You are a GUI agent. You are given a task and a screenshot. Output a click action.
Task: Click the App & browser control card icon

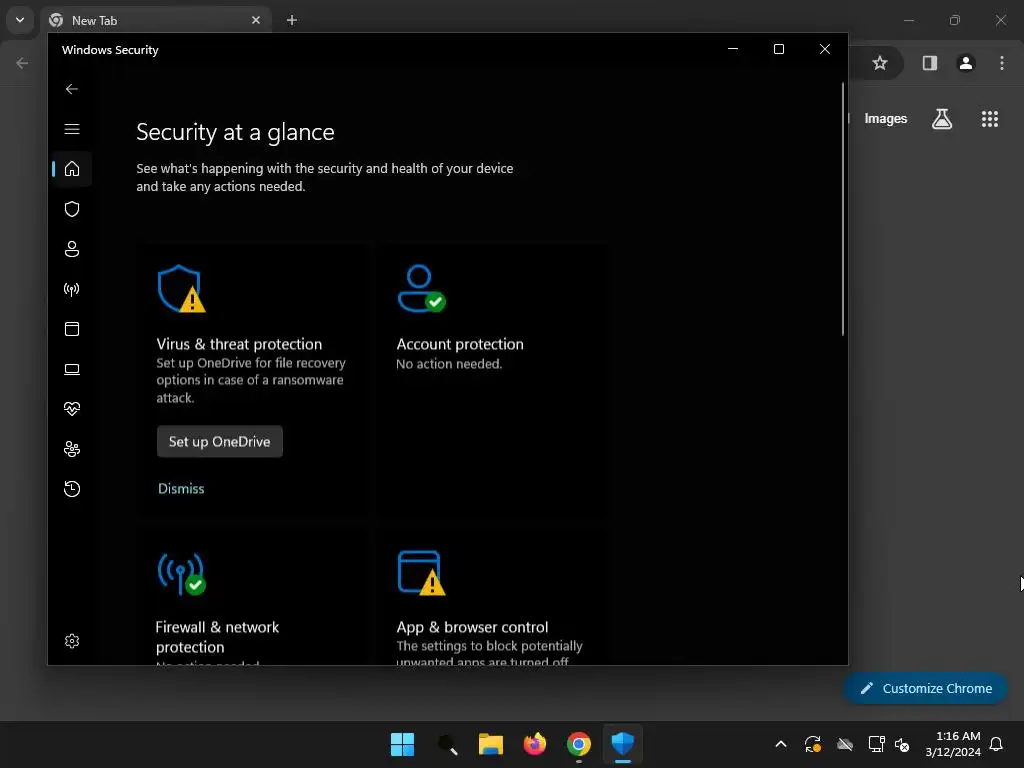coord(421,573)
